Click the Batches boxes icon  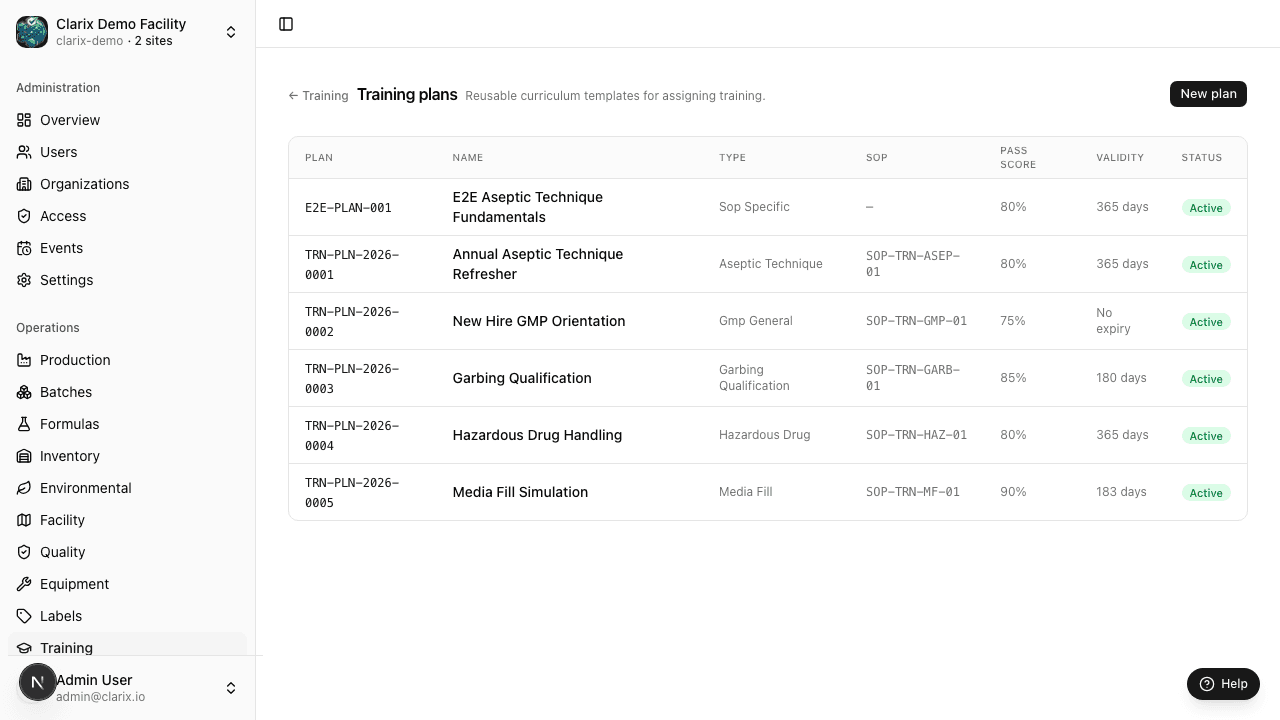[24, 392]
